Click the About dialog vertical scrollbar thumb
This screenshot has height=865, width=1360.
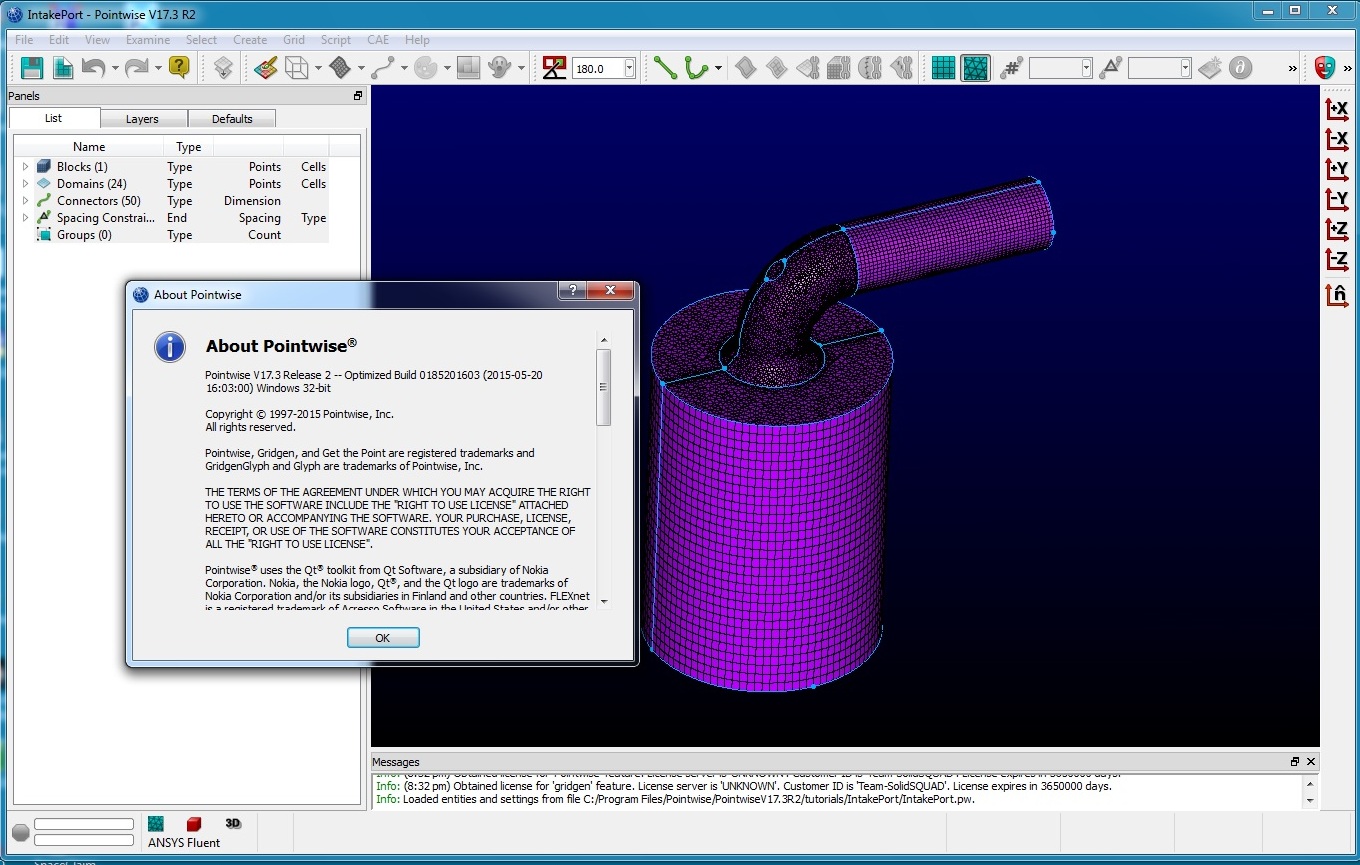pos(603,388)
